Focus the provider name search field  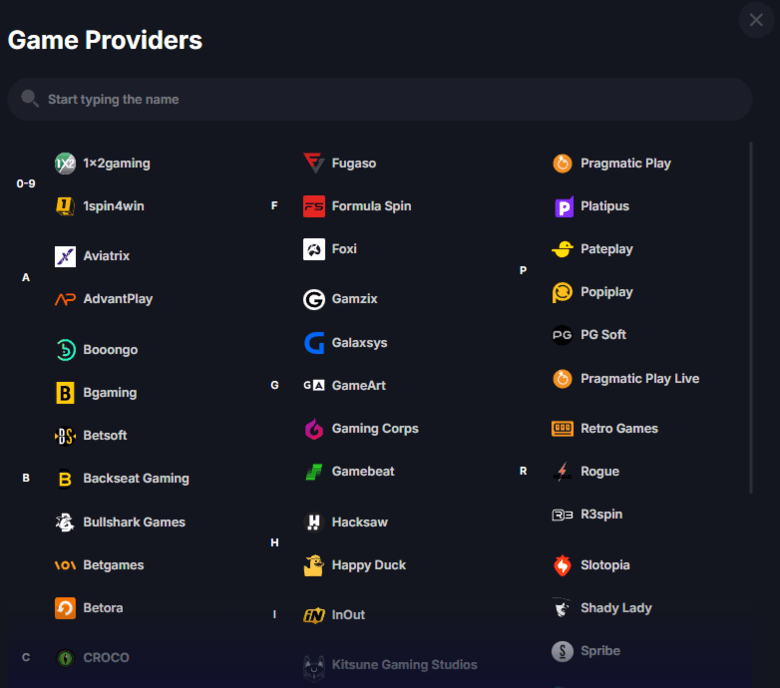click(x=380, y=99)
